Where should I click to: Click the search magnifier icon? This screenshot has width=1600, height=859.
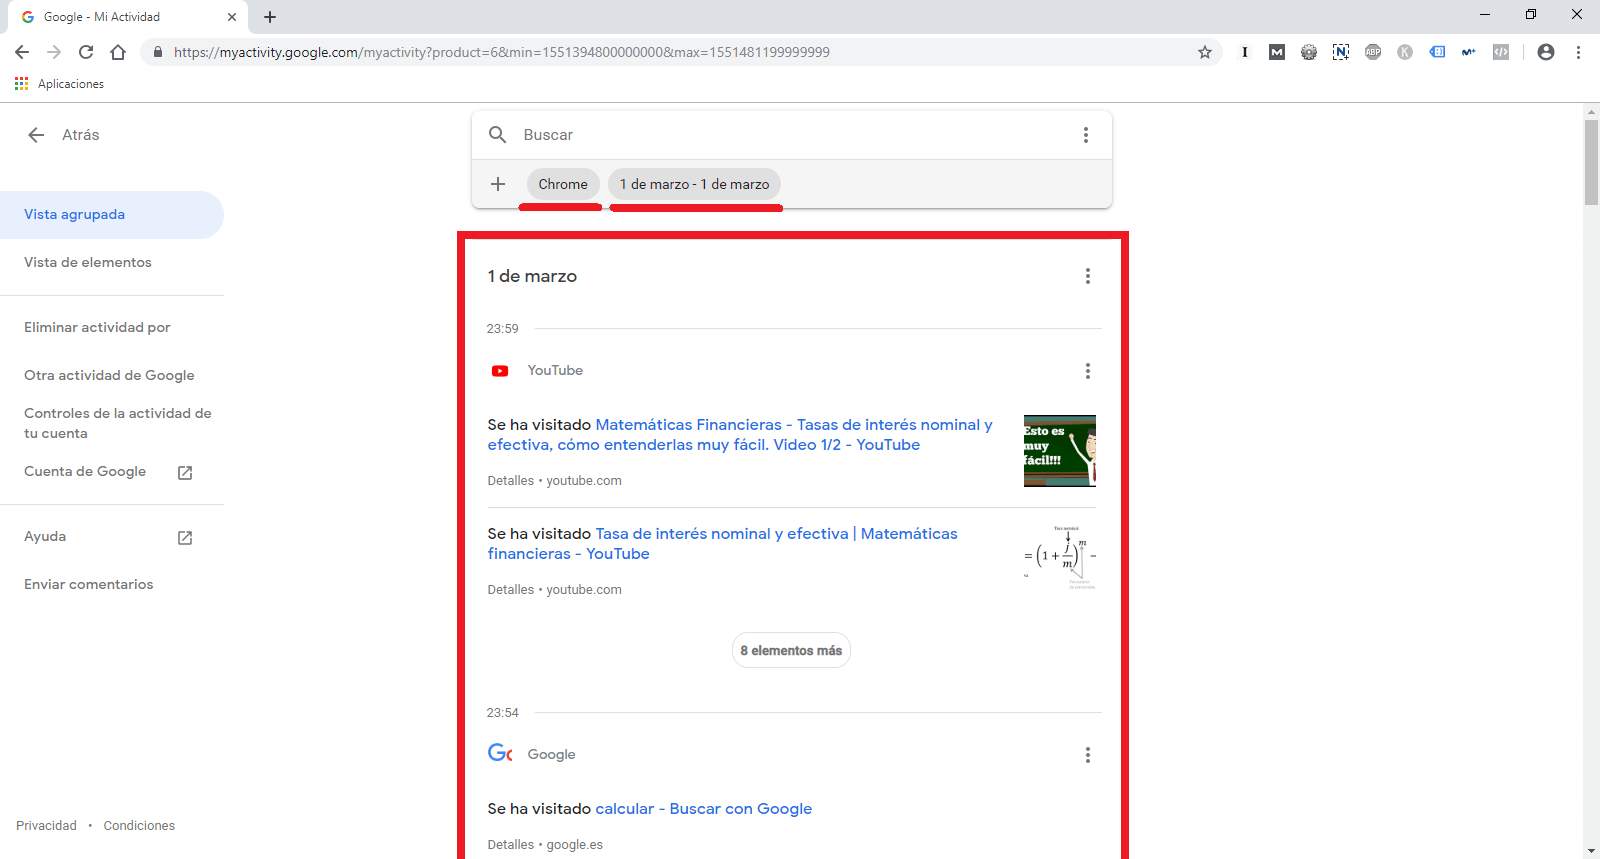point(497,134)
